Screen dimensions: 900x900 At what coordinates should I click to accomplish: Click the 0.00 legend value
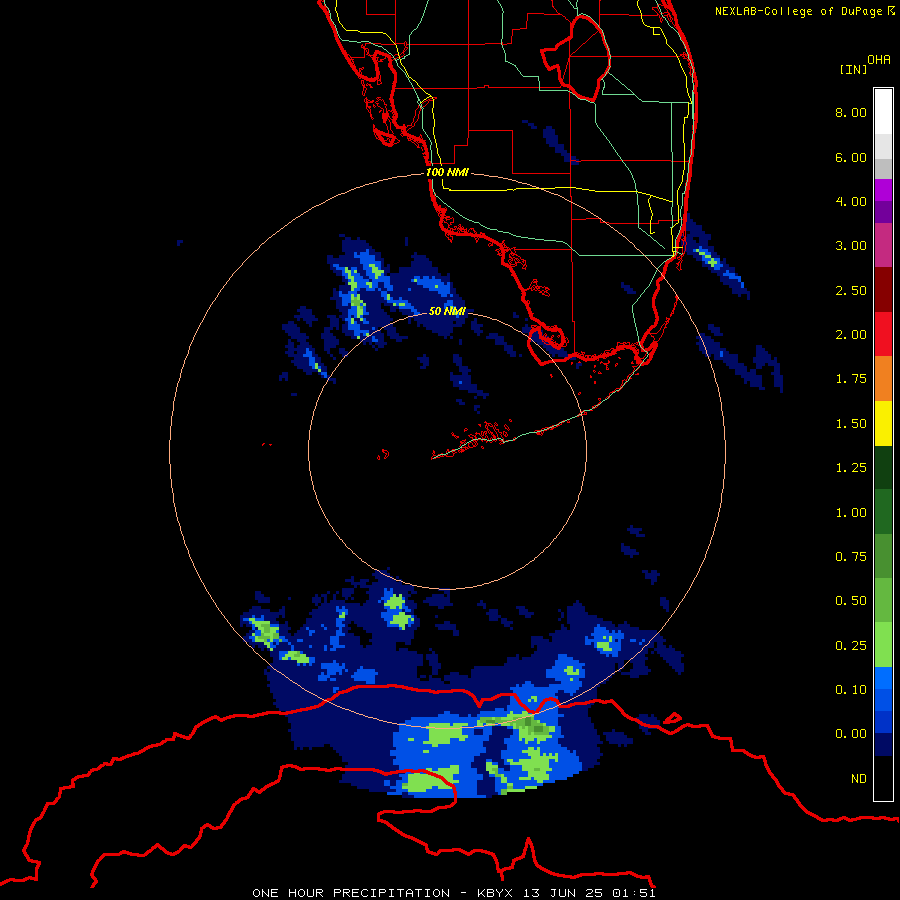click(851, 734)
